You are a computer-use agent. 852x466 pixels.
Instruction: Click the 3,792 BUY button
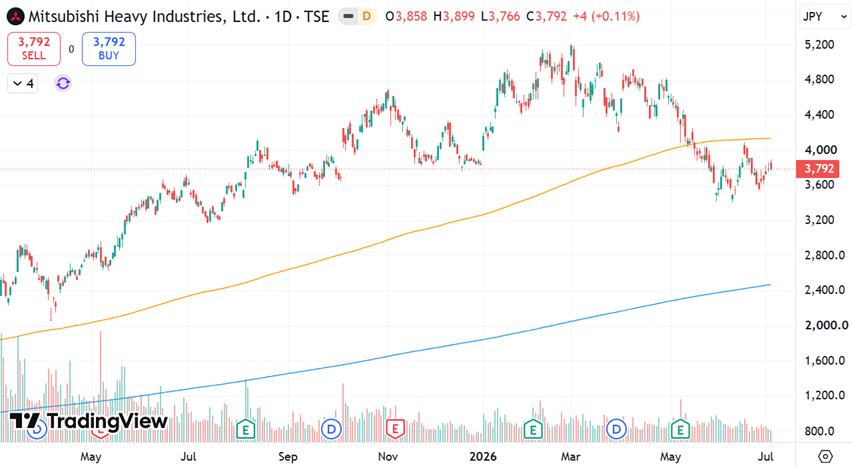pyautogui.click(x=109, y=49)
